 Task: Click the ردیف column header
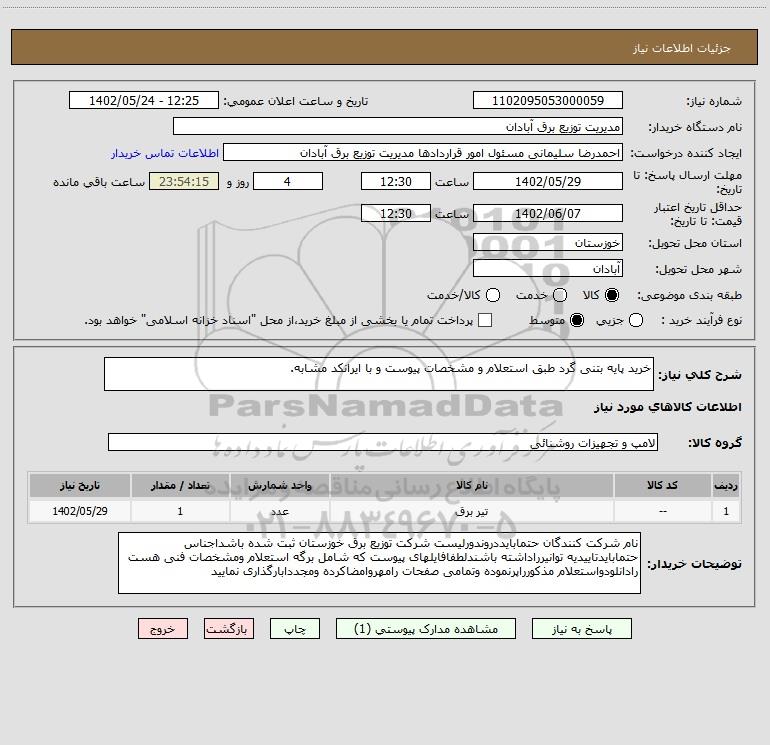pos(726,485)
